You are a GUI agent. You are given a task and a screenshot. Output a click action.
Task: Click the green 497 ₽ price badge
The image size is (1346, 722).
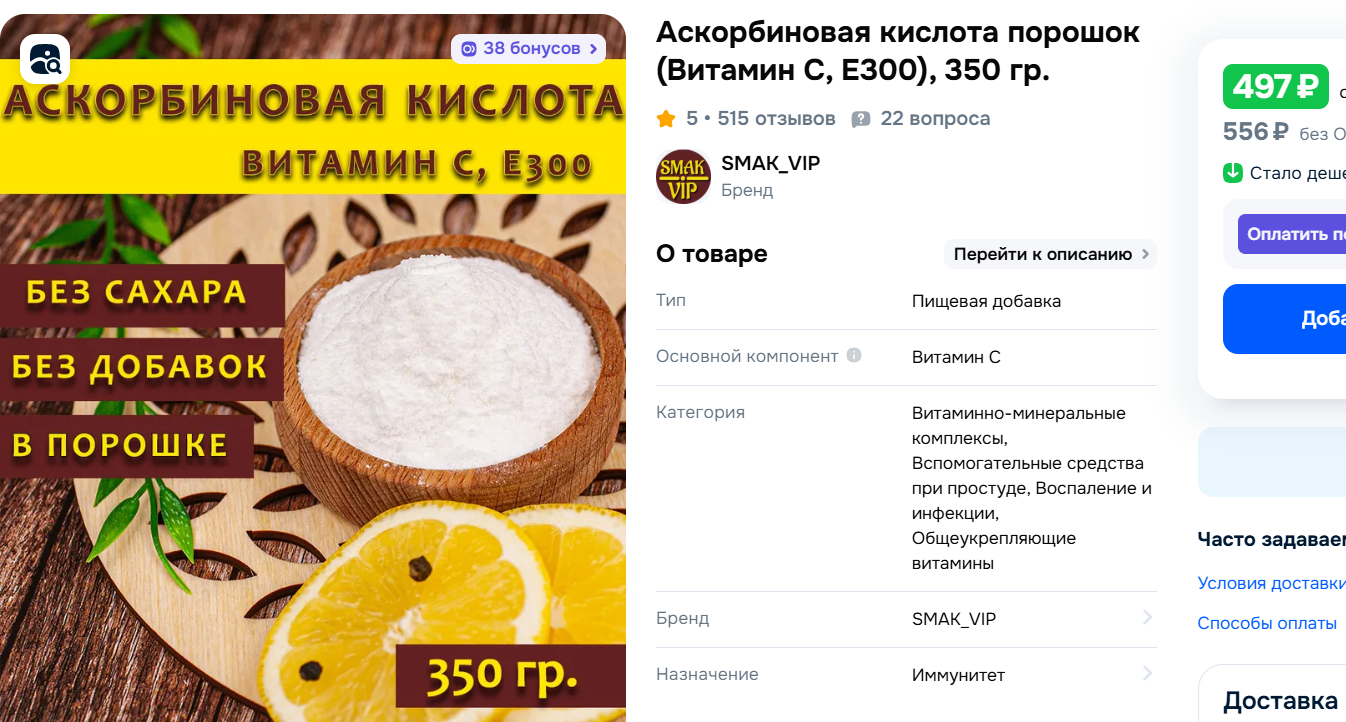pos(1276,87)
